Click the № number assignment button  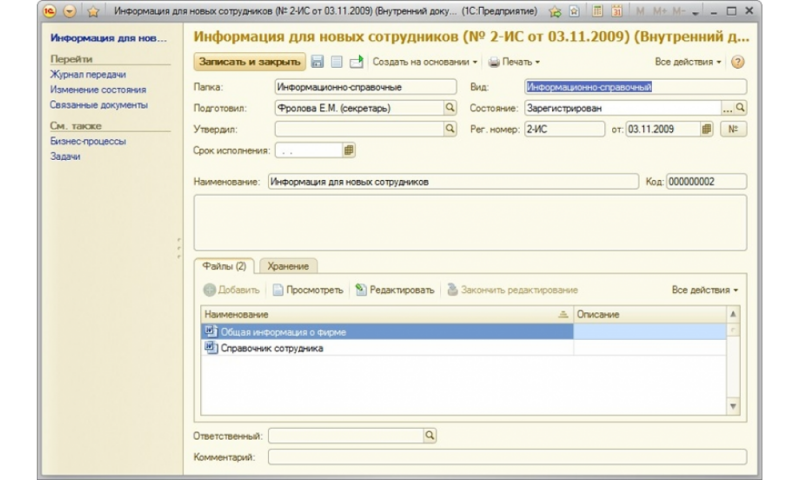[x=733, y=129]
